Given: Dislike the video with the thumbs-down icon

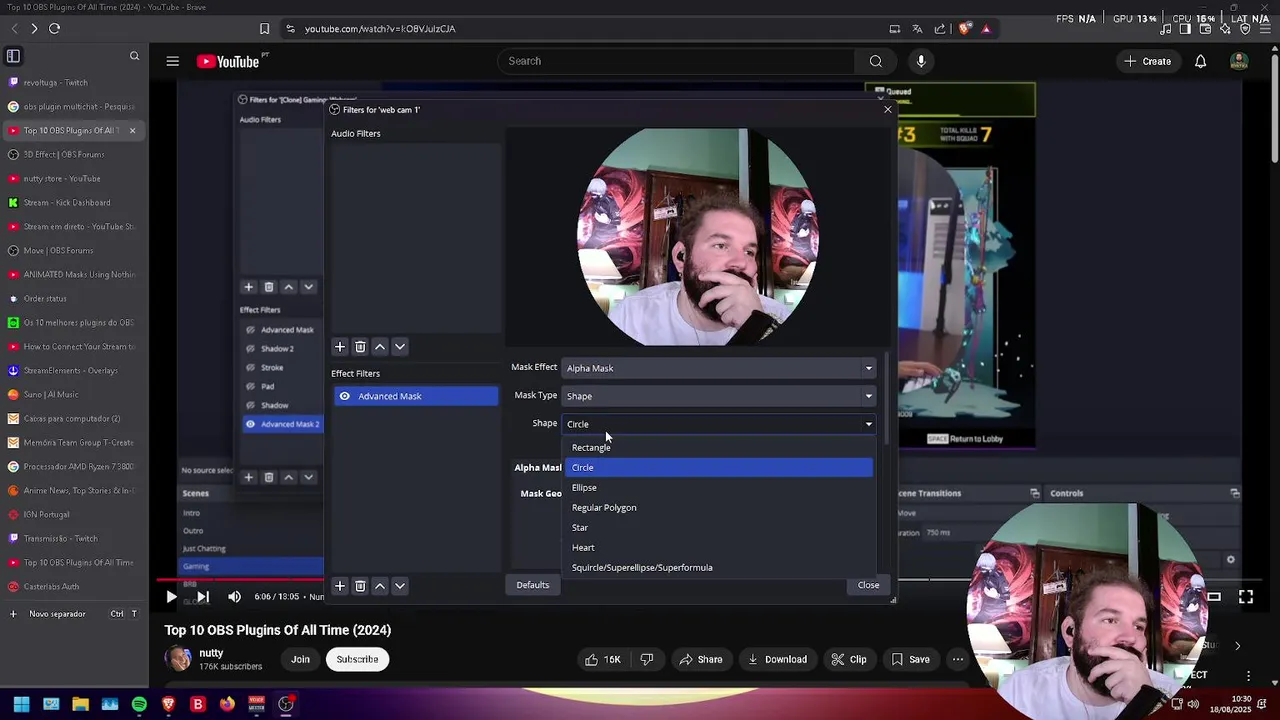Looking at the screenshot, I should (646, 659).
